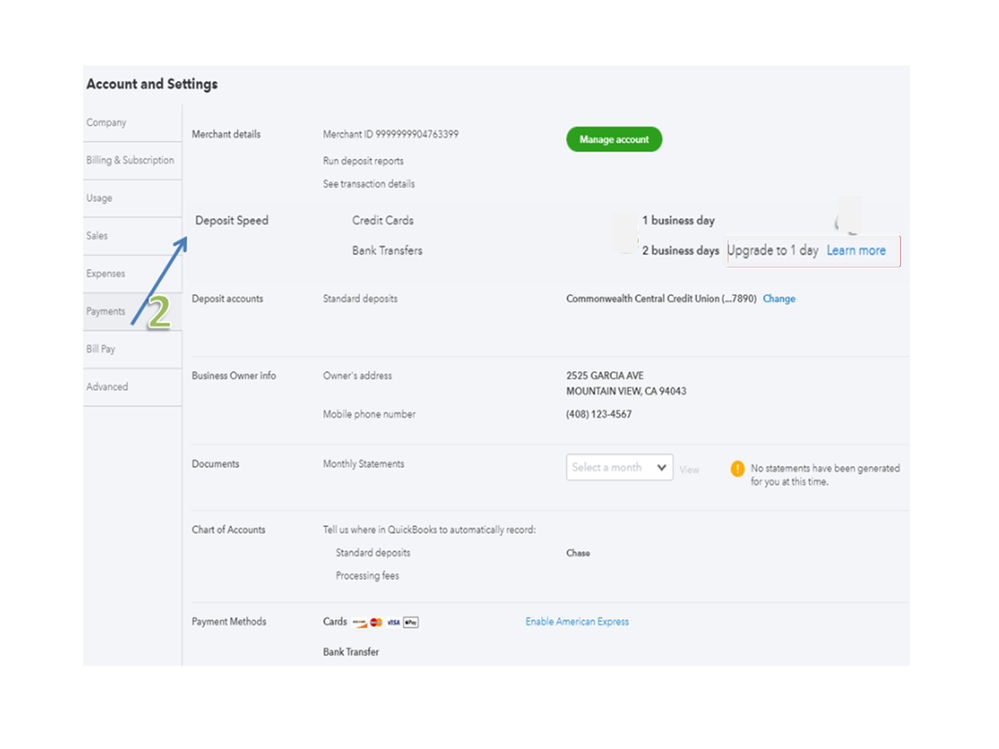999x749 pixels.
Task: Click the Discover card icon
Action: click(359, 622)
